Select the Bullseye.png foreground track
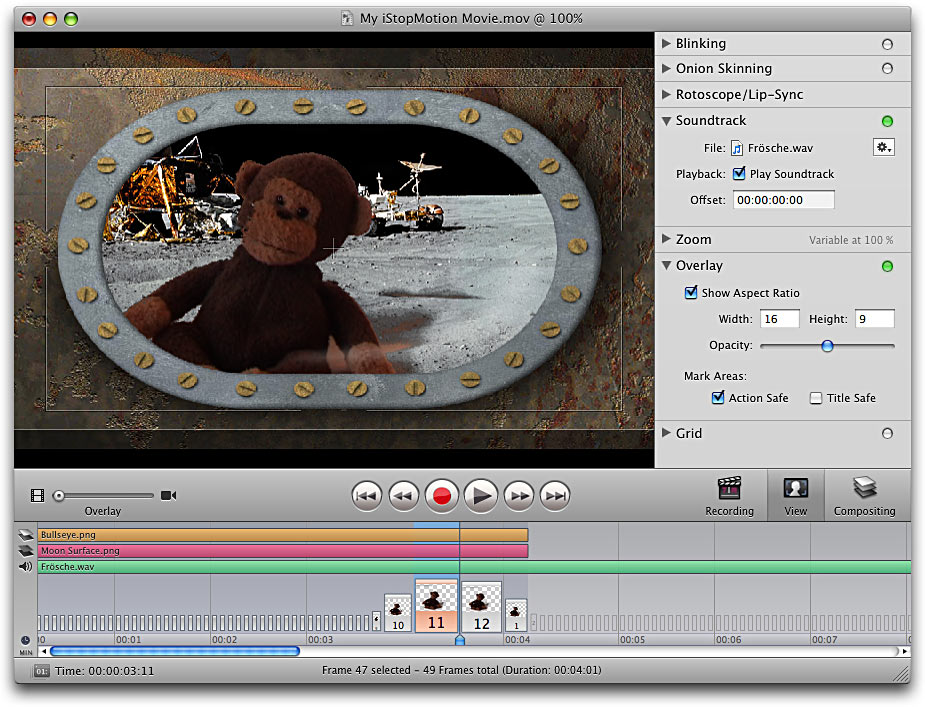 click(283, 535)
